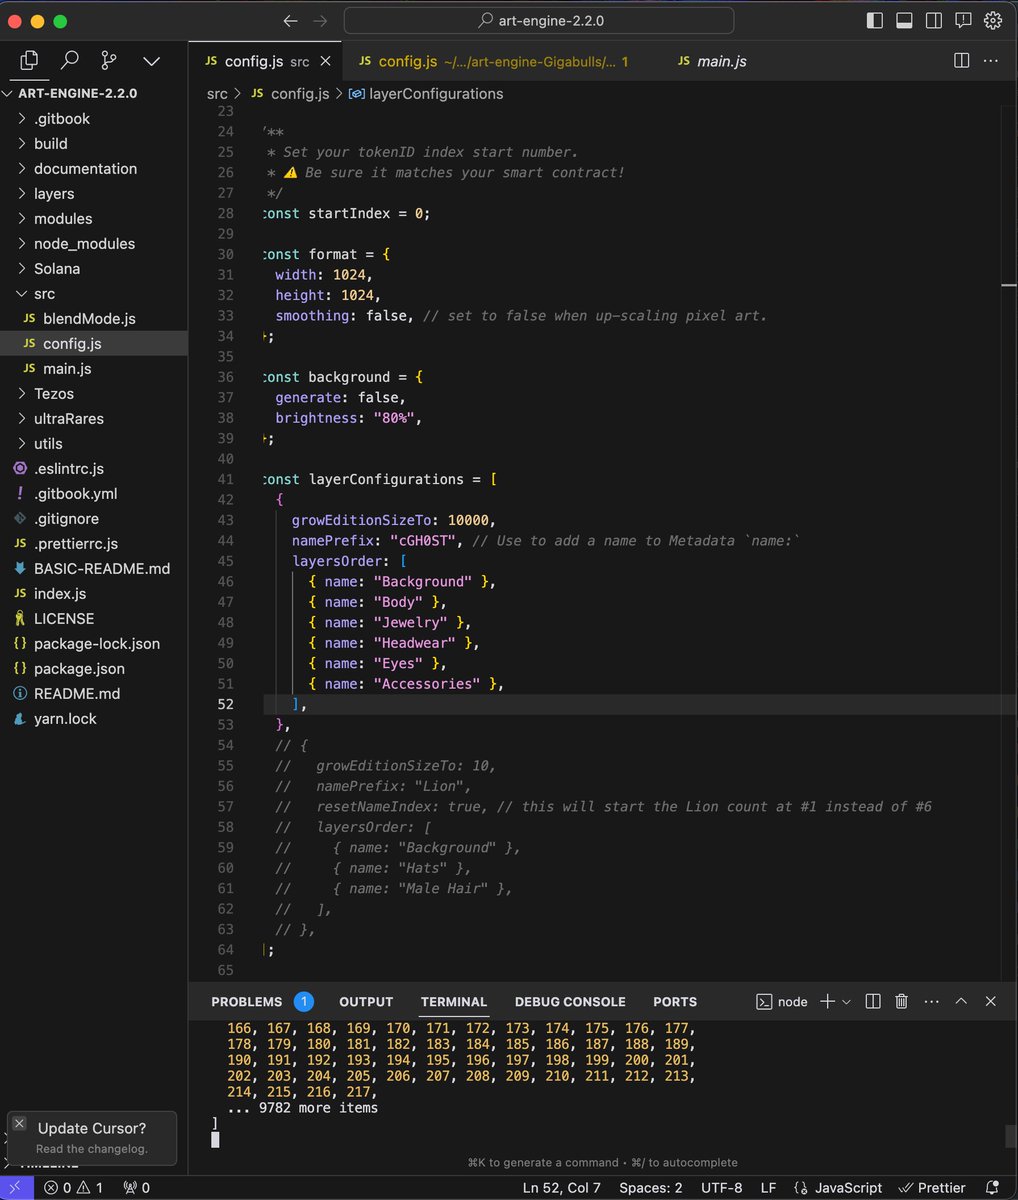Expand the Tezos folder
This screenshot has width=1018, height=1200.
pos(94,393)
